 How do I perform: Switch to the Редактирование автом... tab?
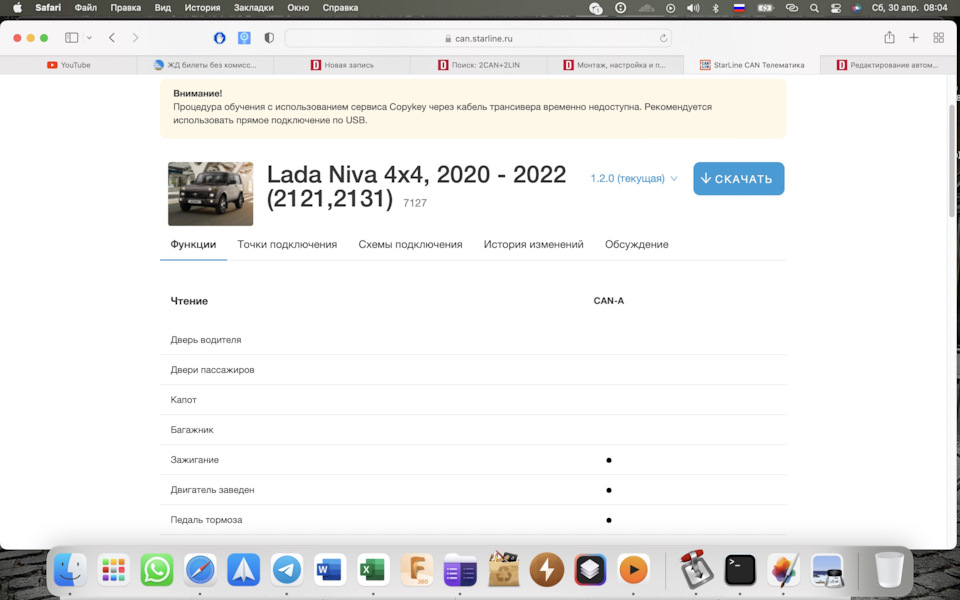(x=888, y=65)
